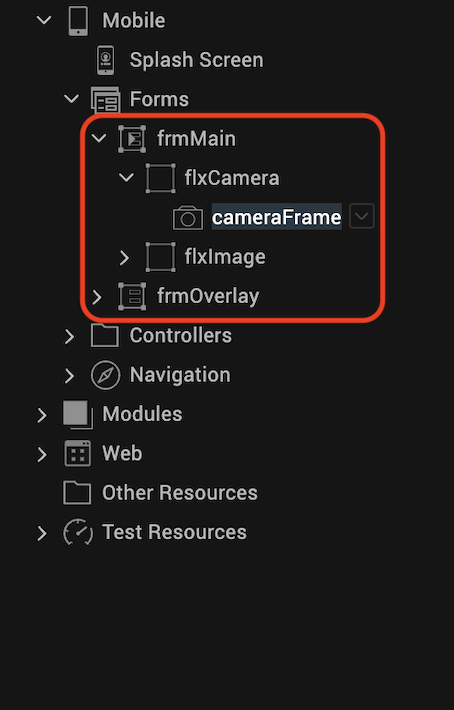
Task: Click the Test Resources gauge icon
Action: tap(78, 532)
